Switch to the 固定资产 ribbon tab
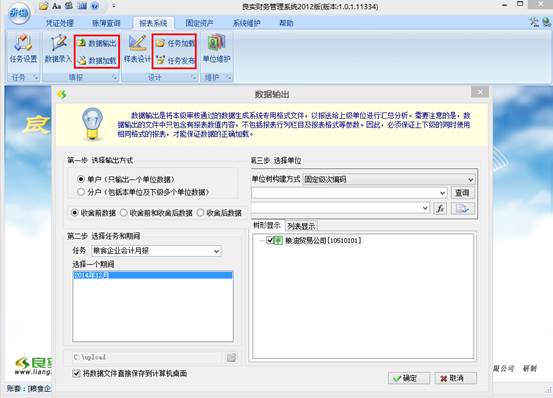This screenshot has width=553, height=398. tap(199, 23)
